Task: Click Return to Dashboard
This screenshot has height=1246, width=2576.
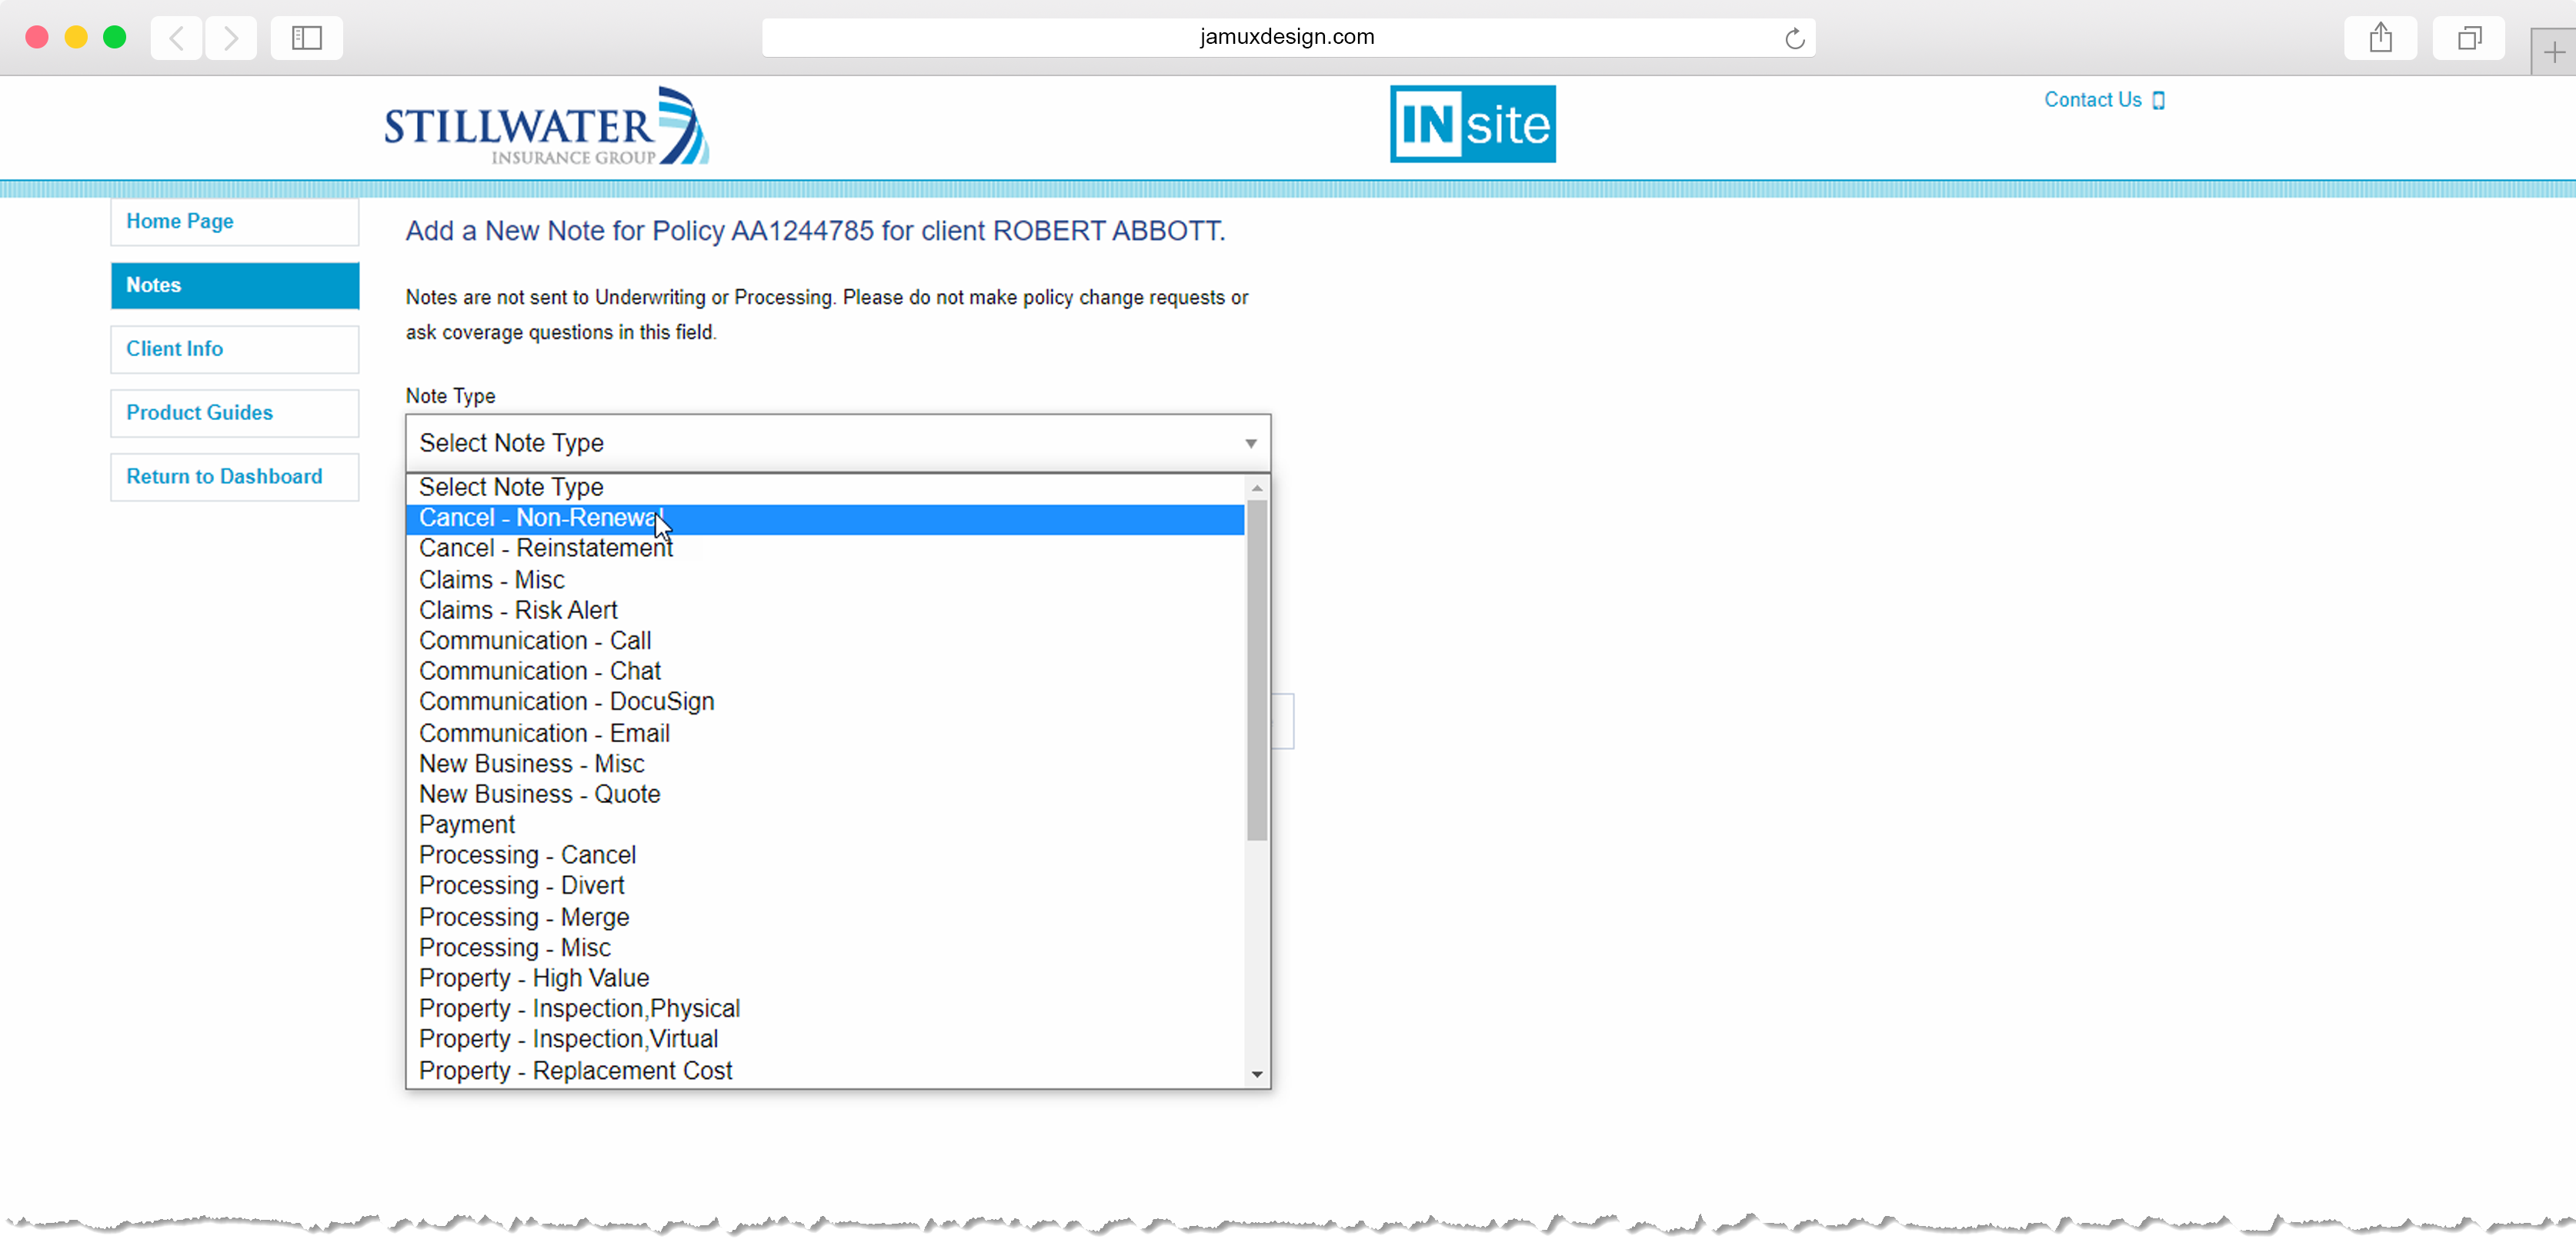Action: point(235,477)
